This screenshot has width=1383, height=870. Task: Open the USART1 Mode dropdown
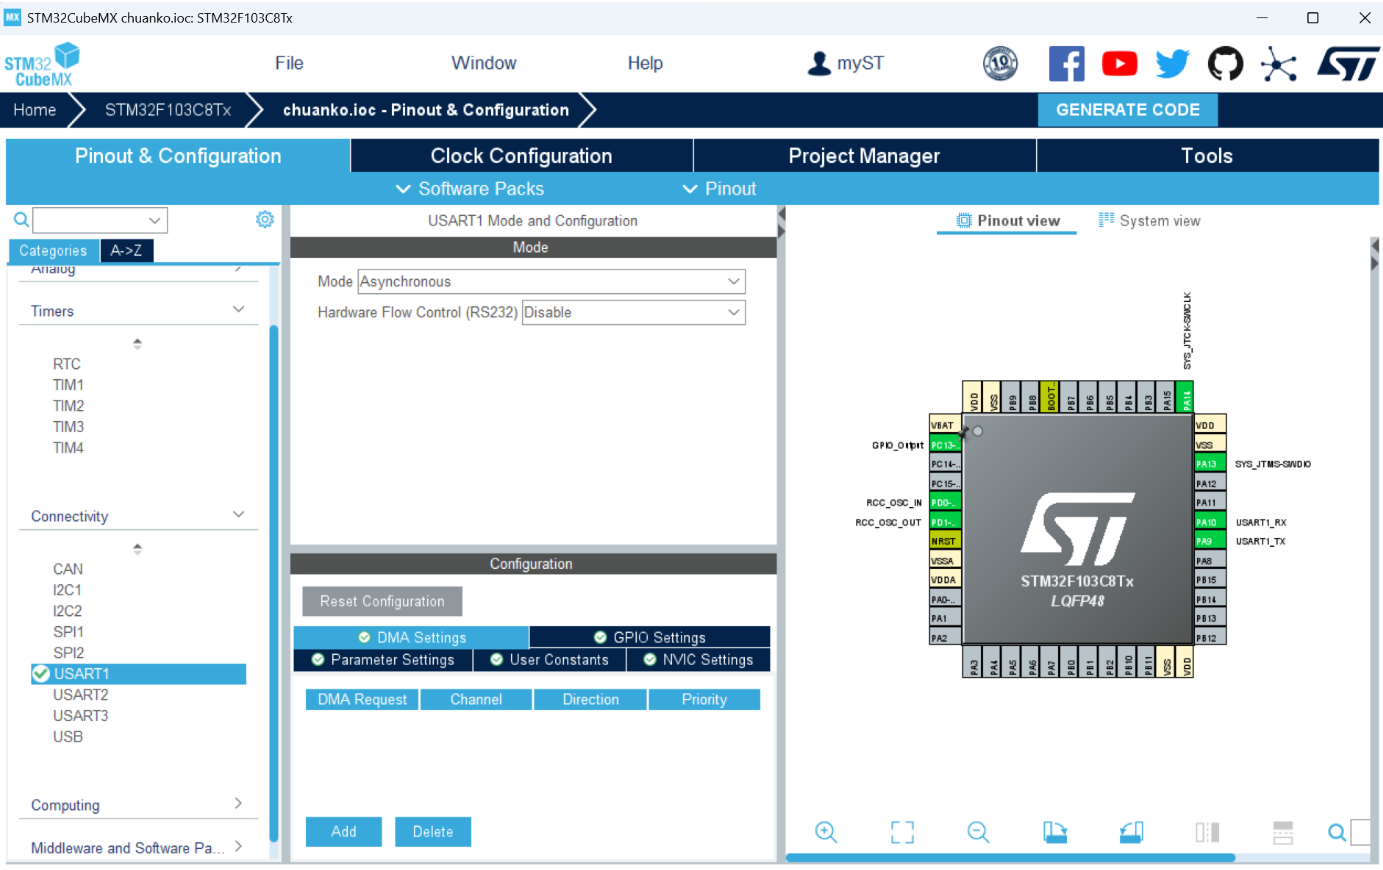pos(551,282)
